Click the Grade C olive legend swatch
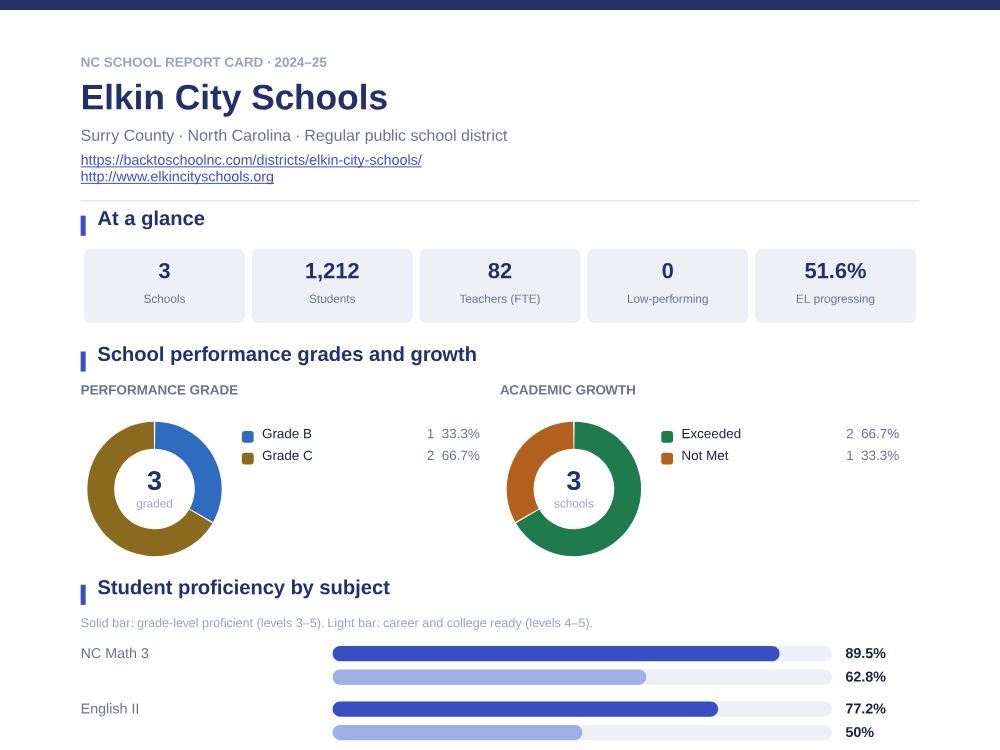The width and height of the screenshot is (1000, 750). 248,459
